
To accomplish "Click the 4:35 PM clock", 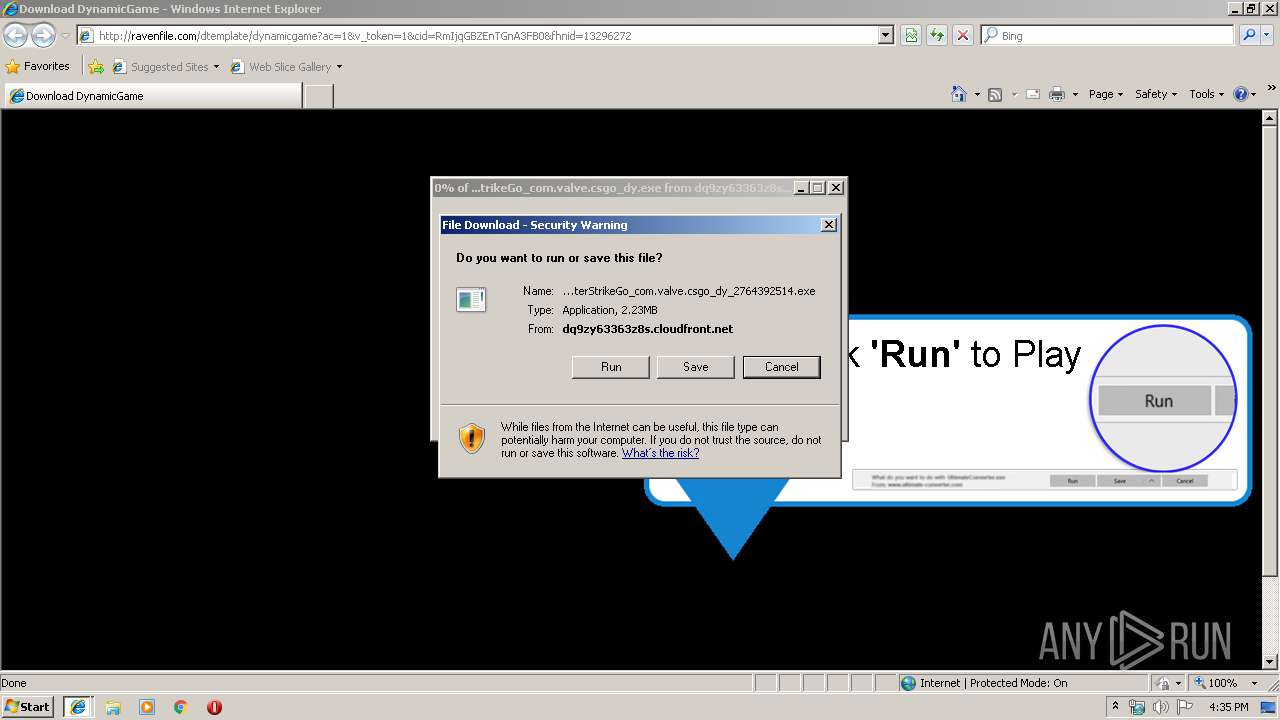I will point(1229,707).
